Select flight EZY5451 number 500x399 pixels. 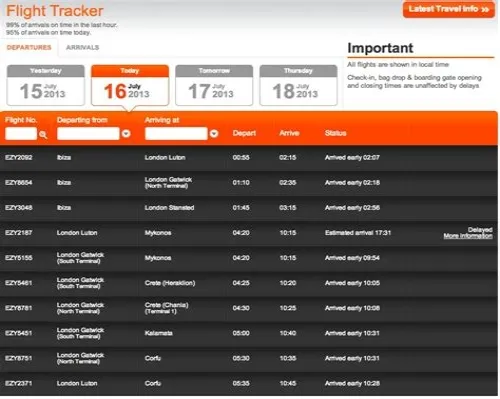coord(19,333)
